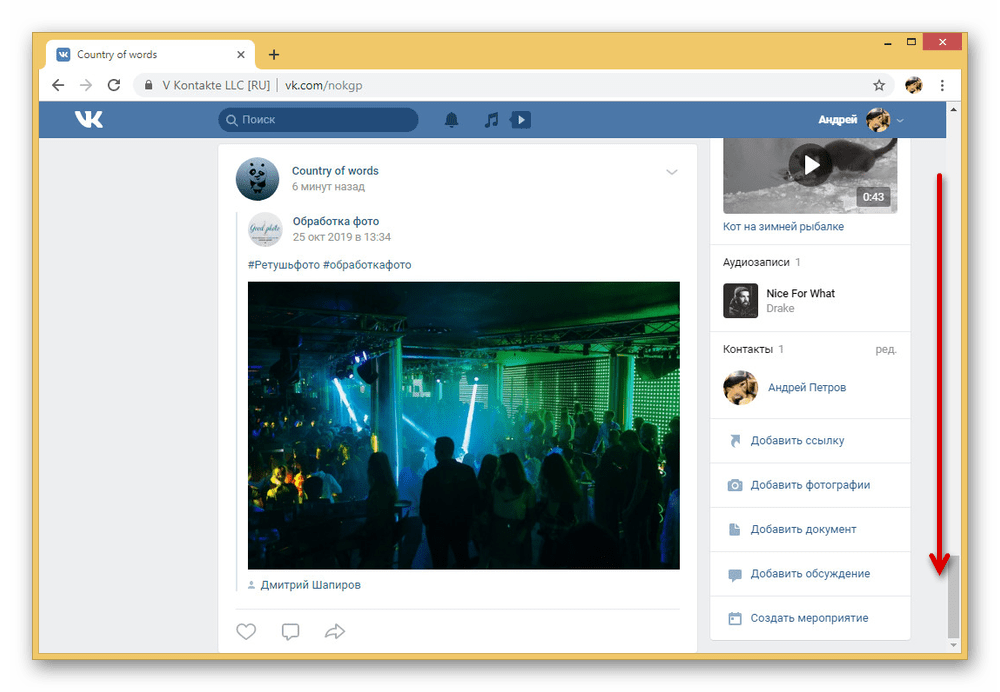Click Создать мероприятие link
Screen dimensions: 1000x692
[x=809, y=618]
